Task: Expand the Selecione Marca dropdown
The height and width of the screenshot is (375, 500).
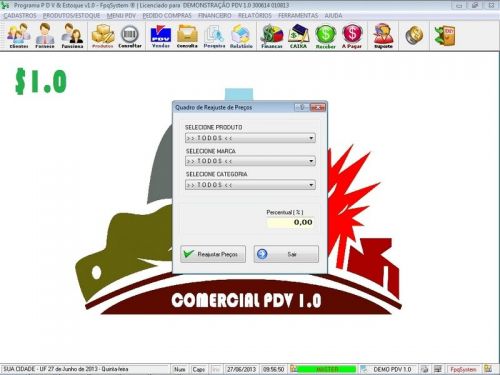Action: click(x=311, y=161)
